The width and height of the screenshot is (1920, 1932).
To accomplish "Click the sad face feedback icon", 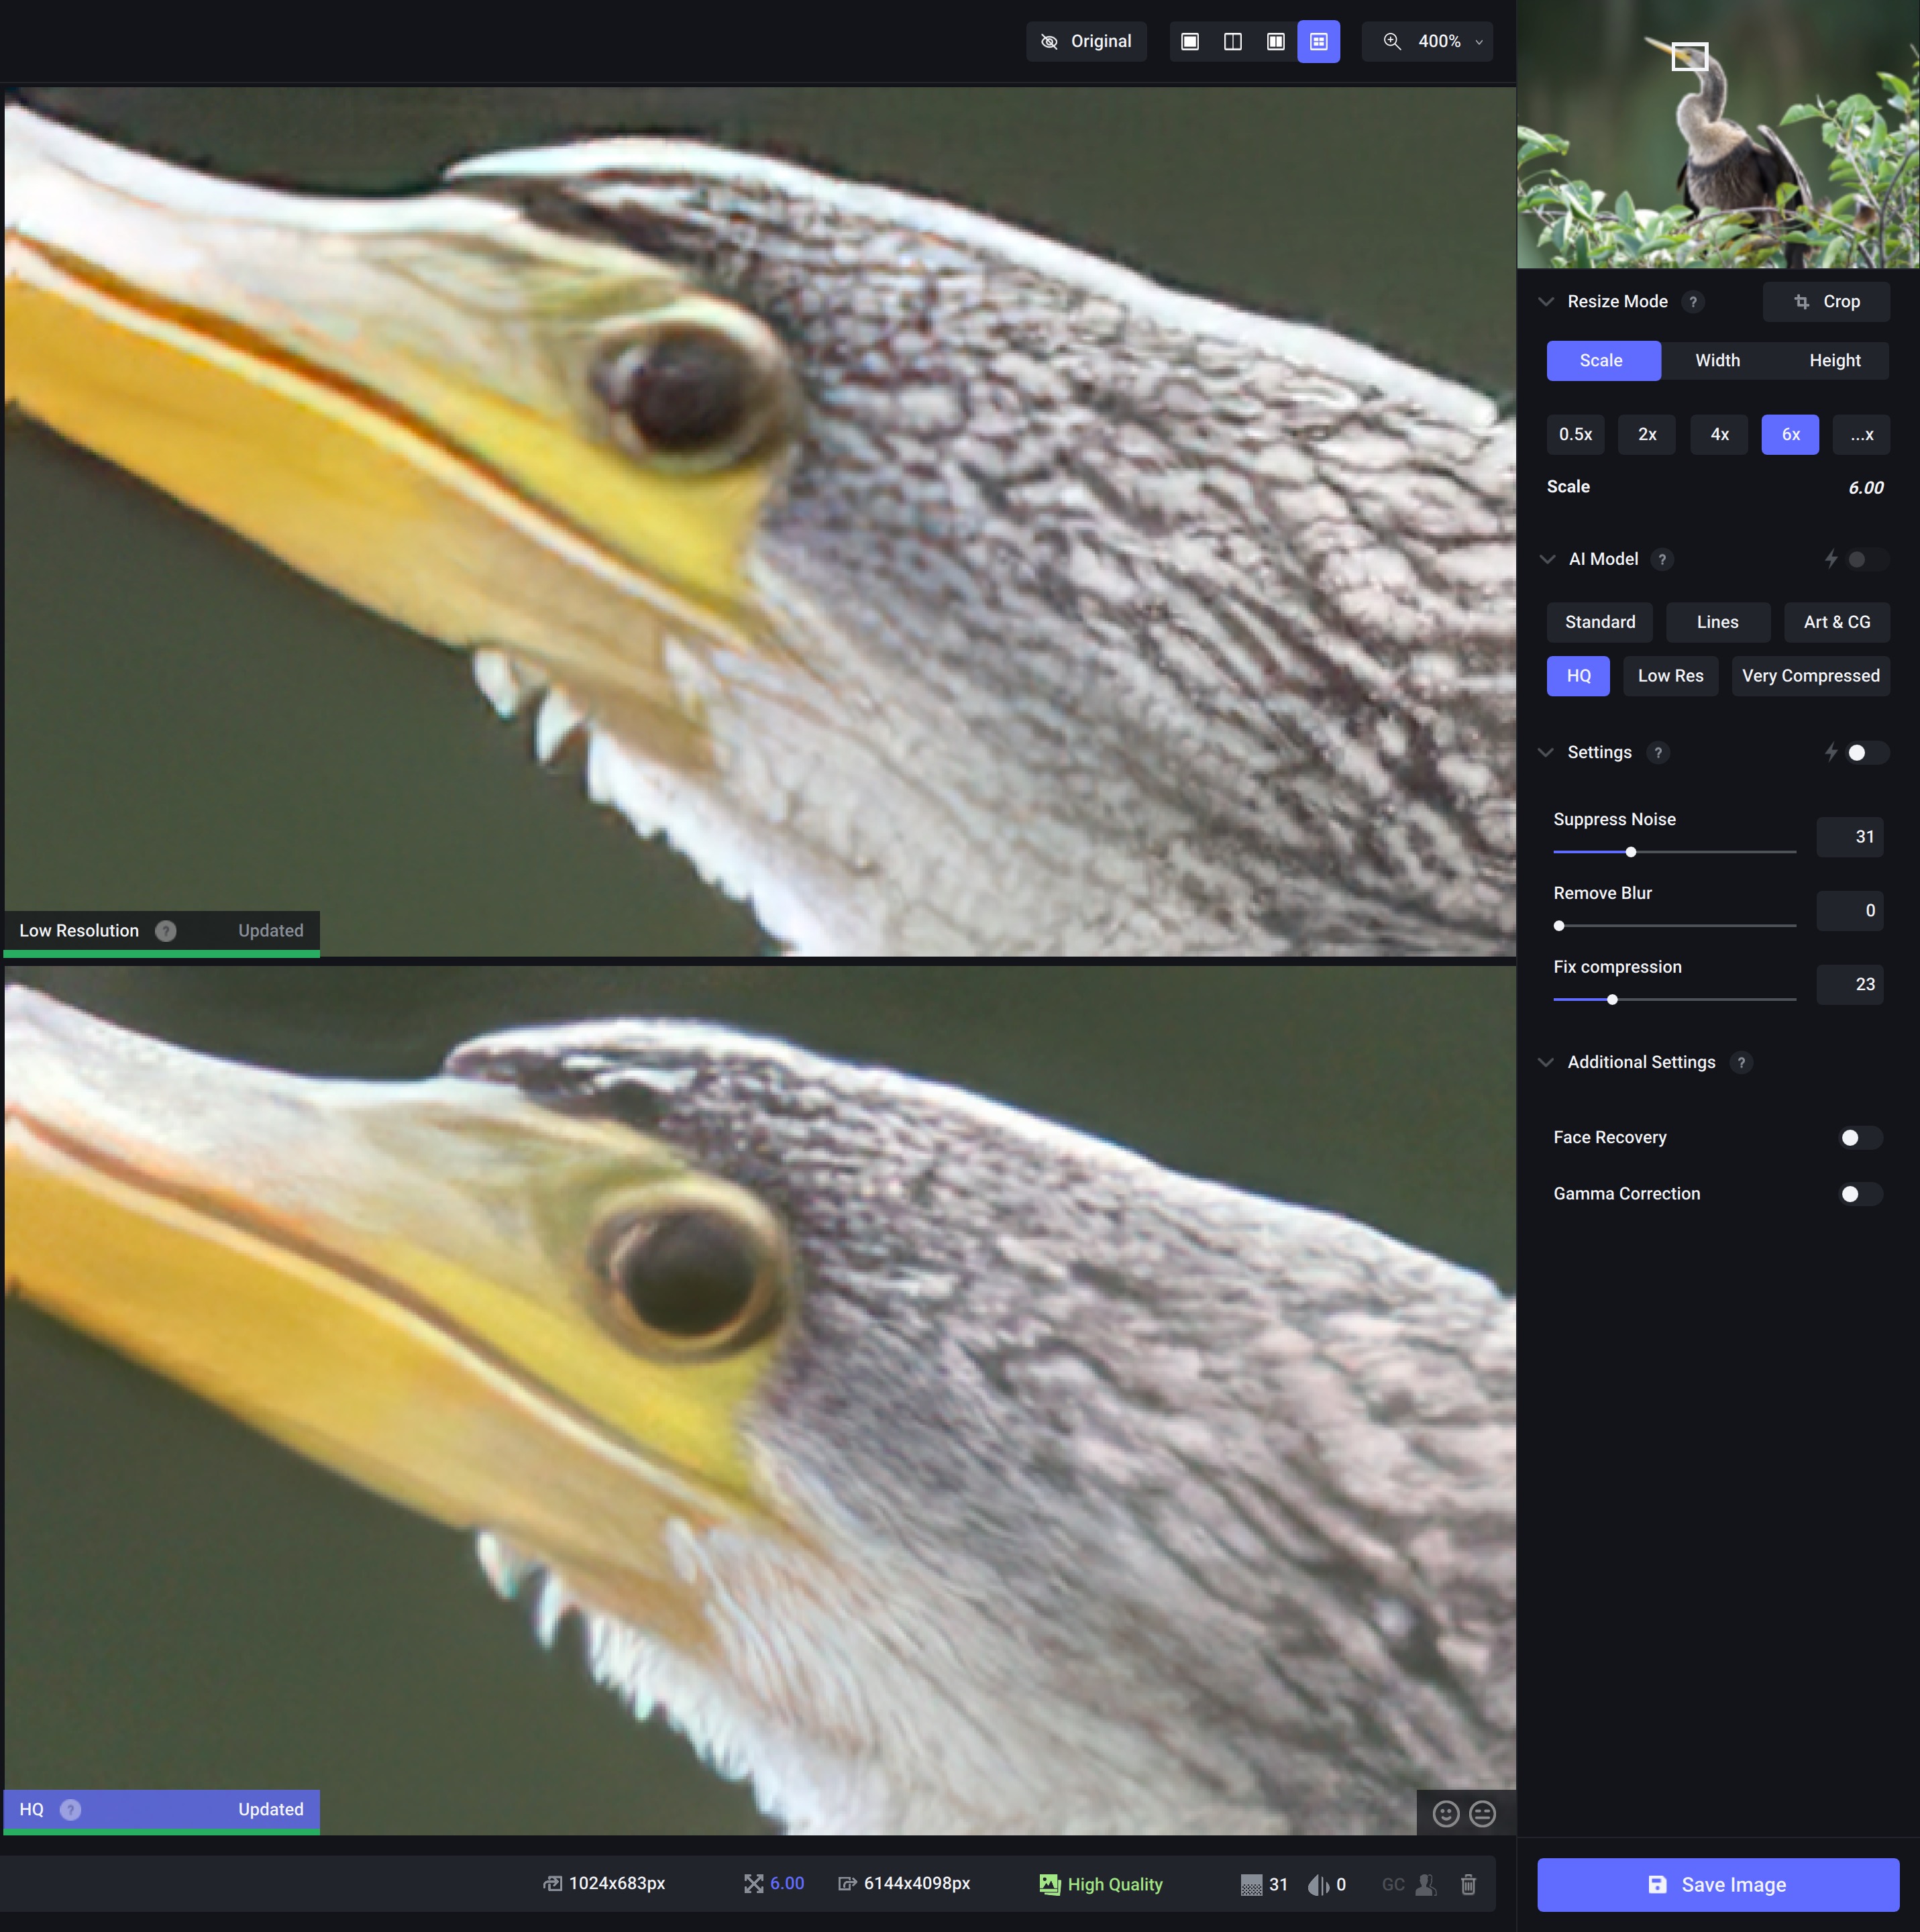I will tap(1483, 1813).
